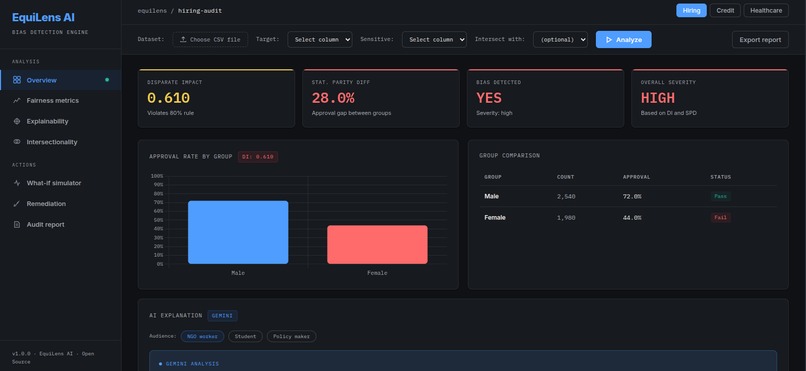Screen dimensions: 806x371
Task: Click the Audit report document icon
Action: (17, 225)
